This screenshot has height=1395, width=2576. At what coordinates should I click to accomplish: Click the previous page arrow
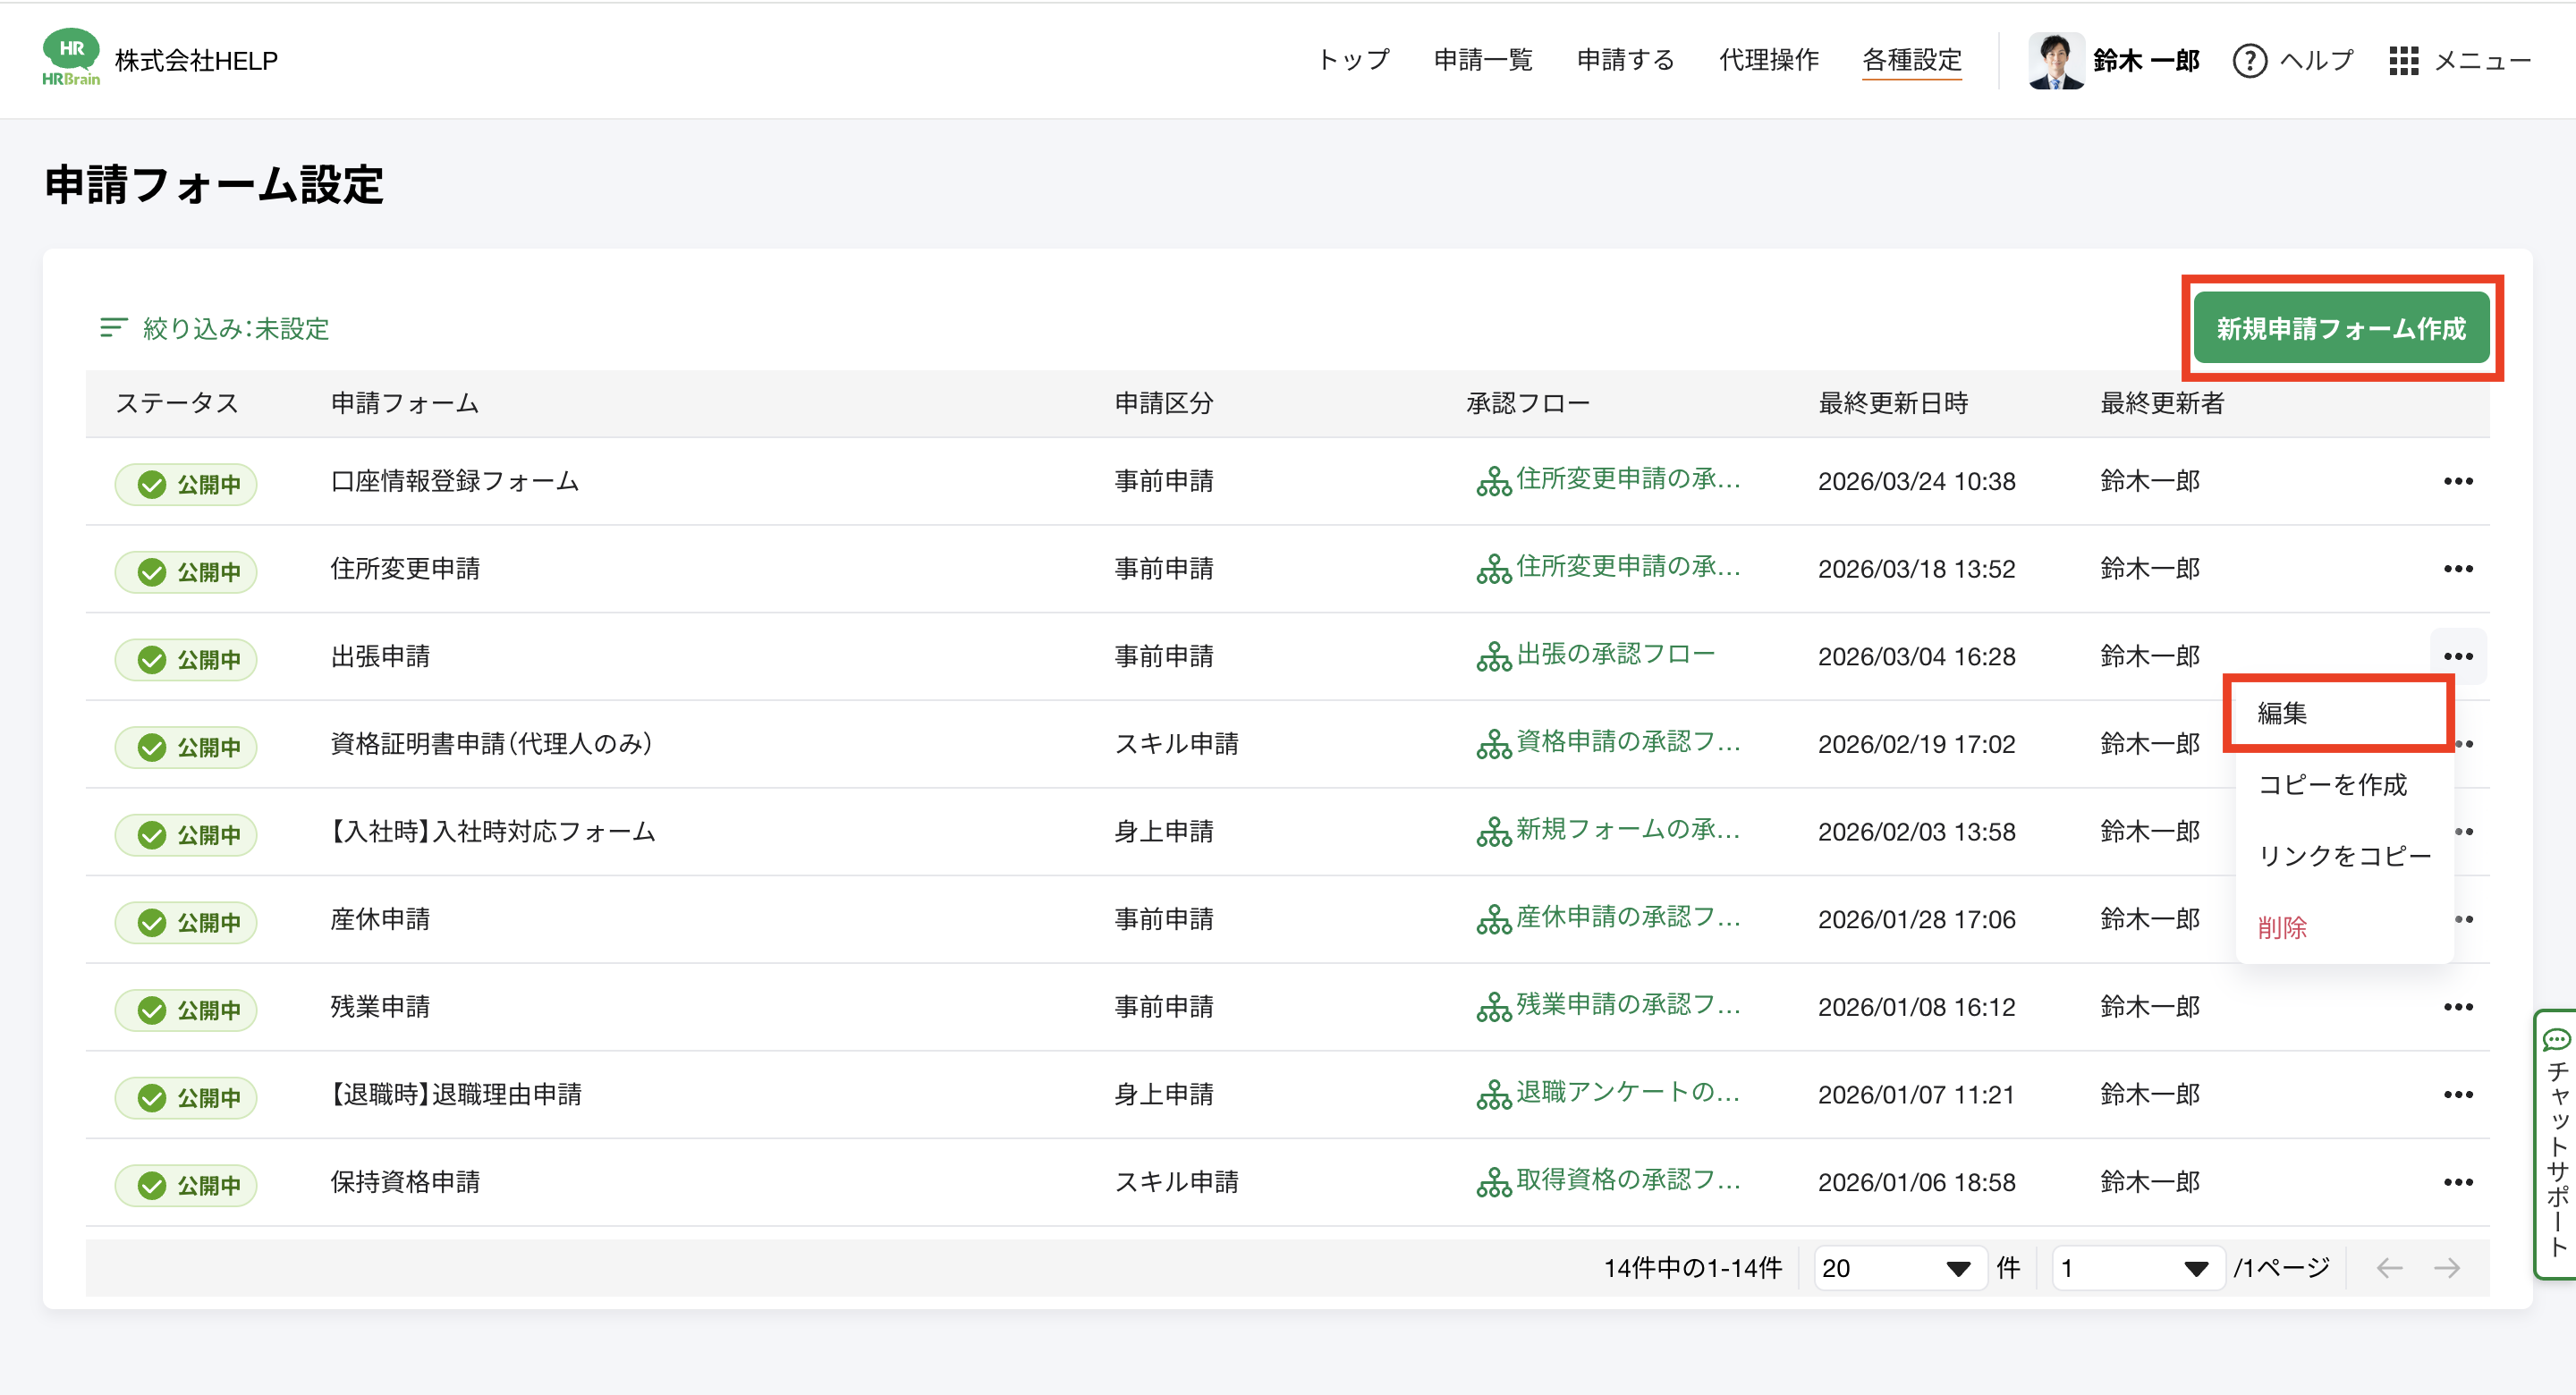click(x=2389, y=1268)
